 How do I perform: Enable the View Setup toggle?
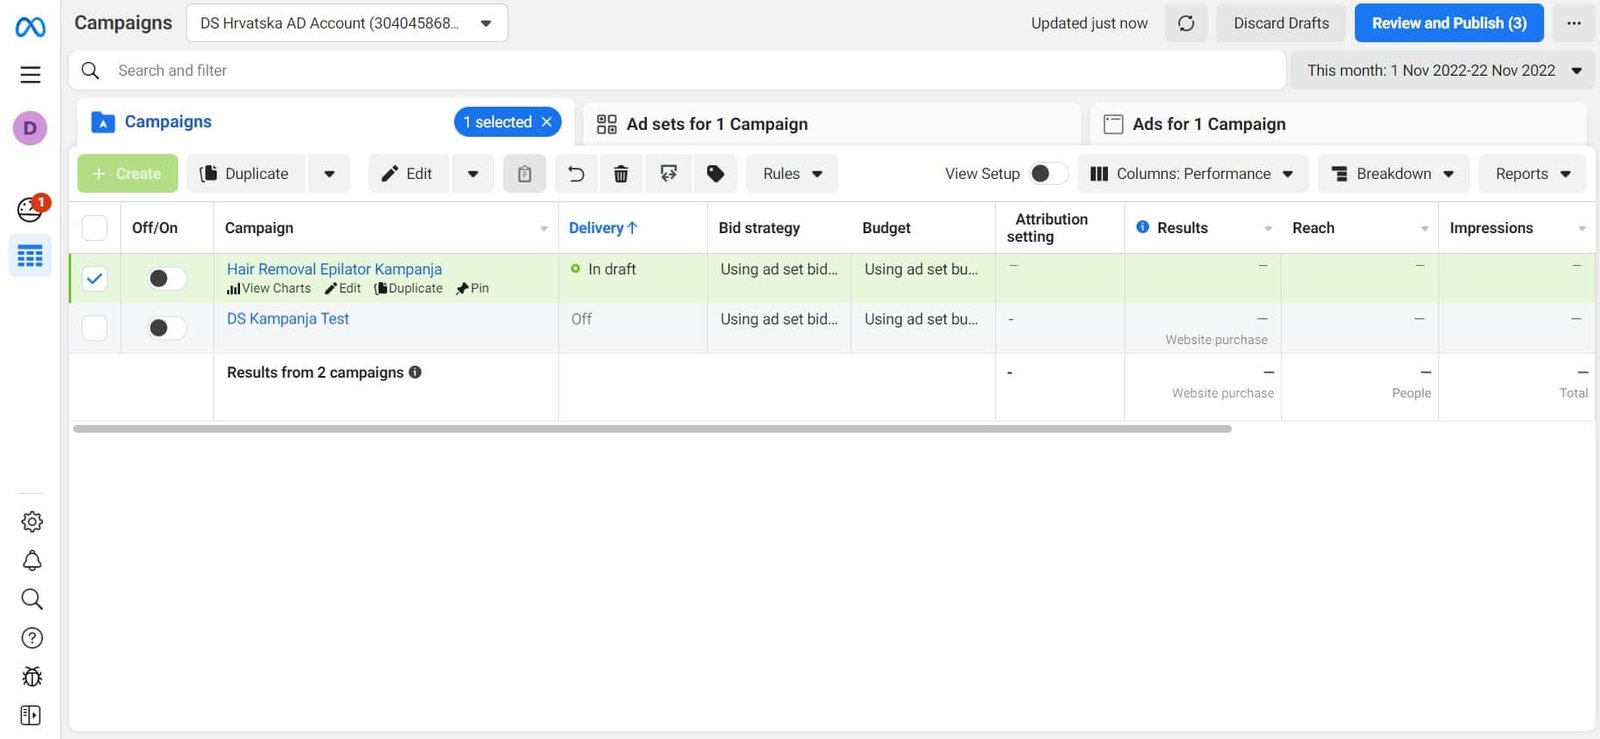click(1049, 174)
